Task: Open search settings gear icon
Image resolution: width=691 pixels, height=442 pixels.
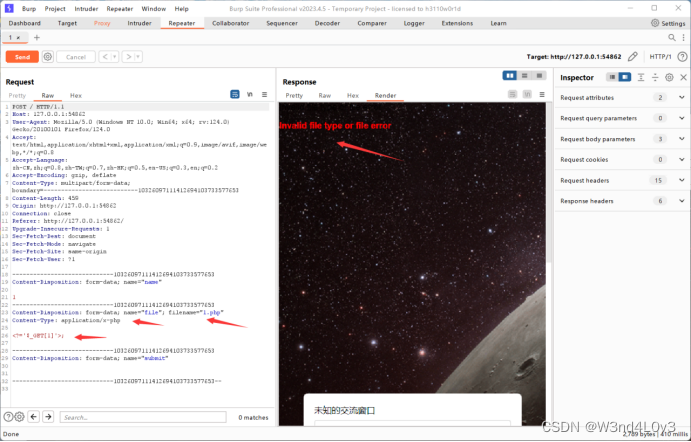Action: tap(19, 417)
